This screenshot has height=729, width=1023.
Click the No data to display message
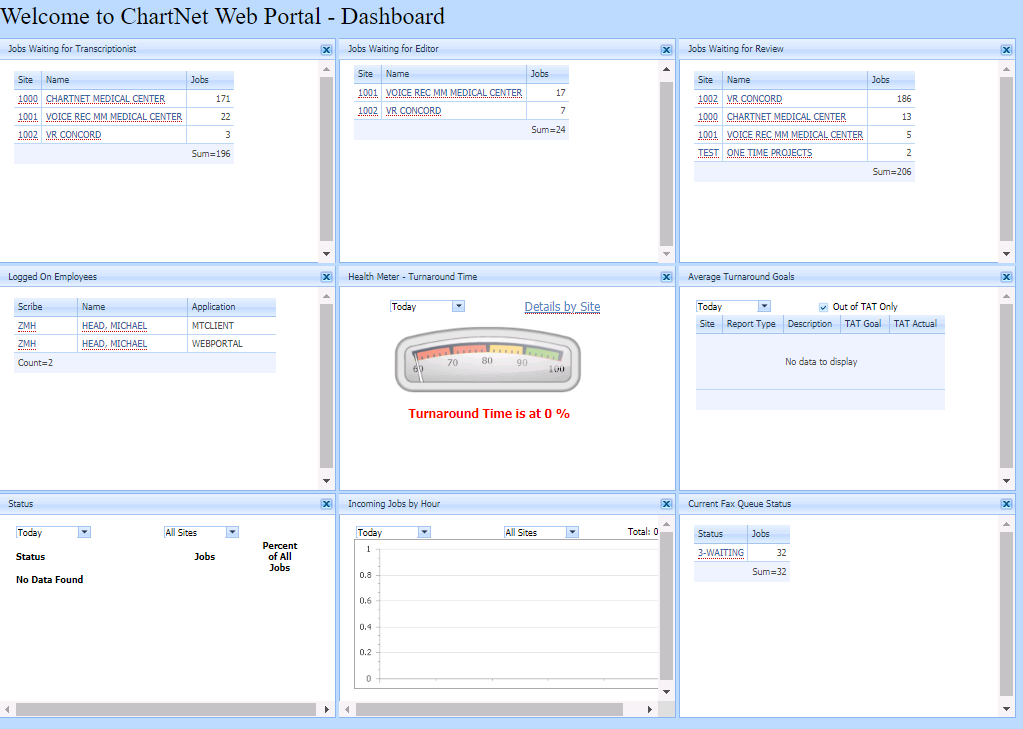coord(821,362)
